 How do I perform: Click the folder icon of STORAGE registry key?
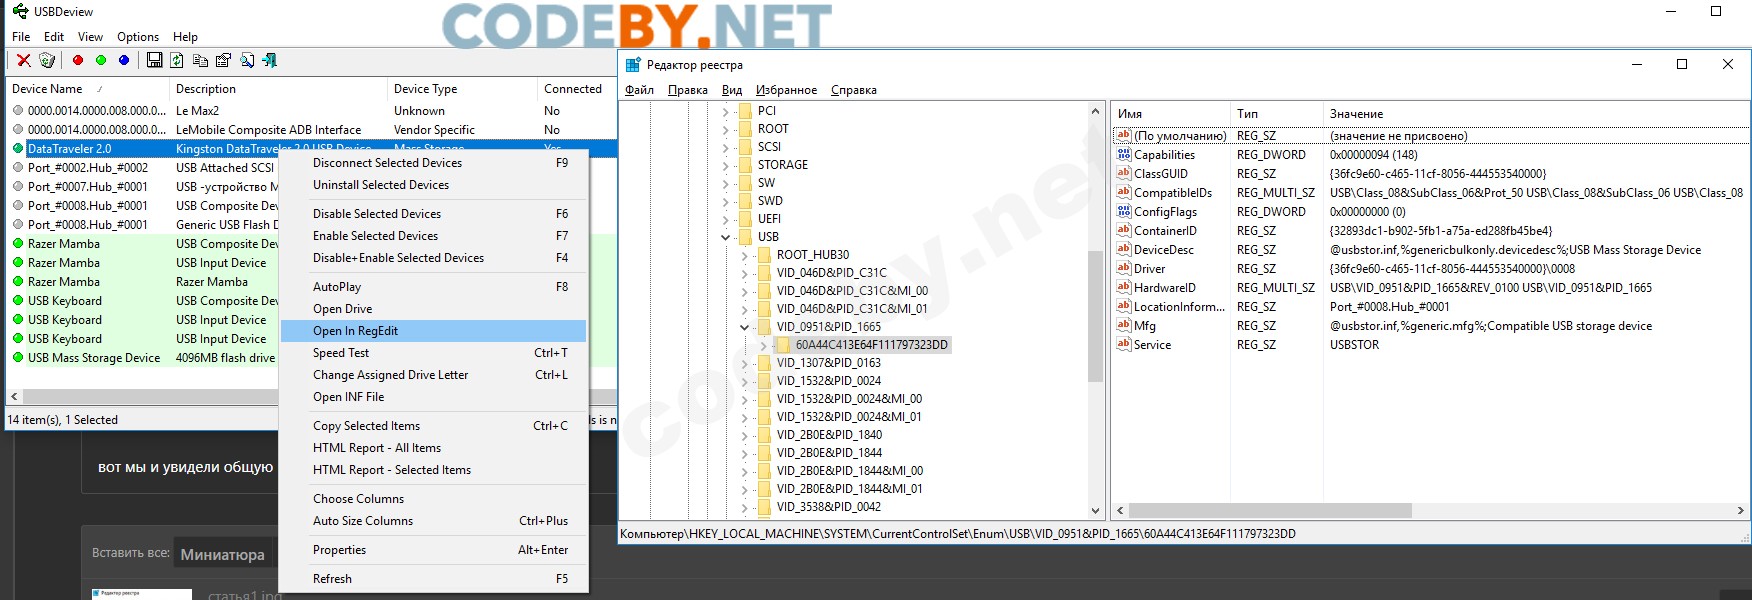coord(745,165)
